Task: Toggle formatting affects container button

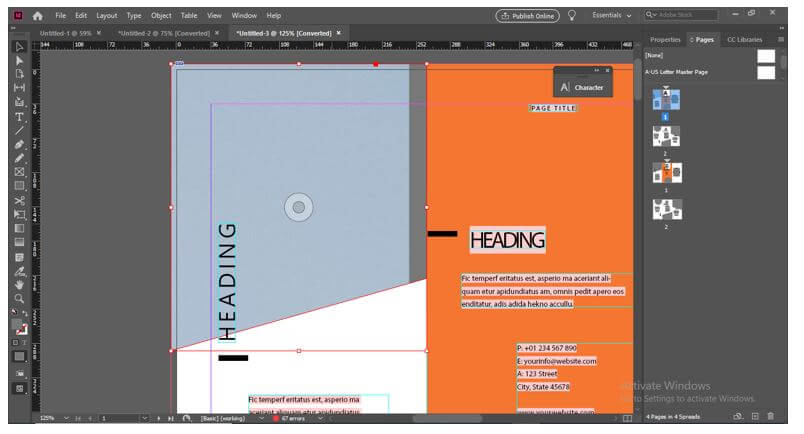Action: point(15,343)
